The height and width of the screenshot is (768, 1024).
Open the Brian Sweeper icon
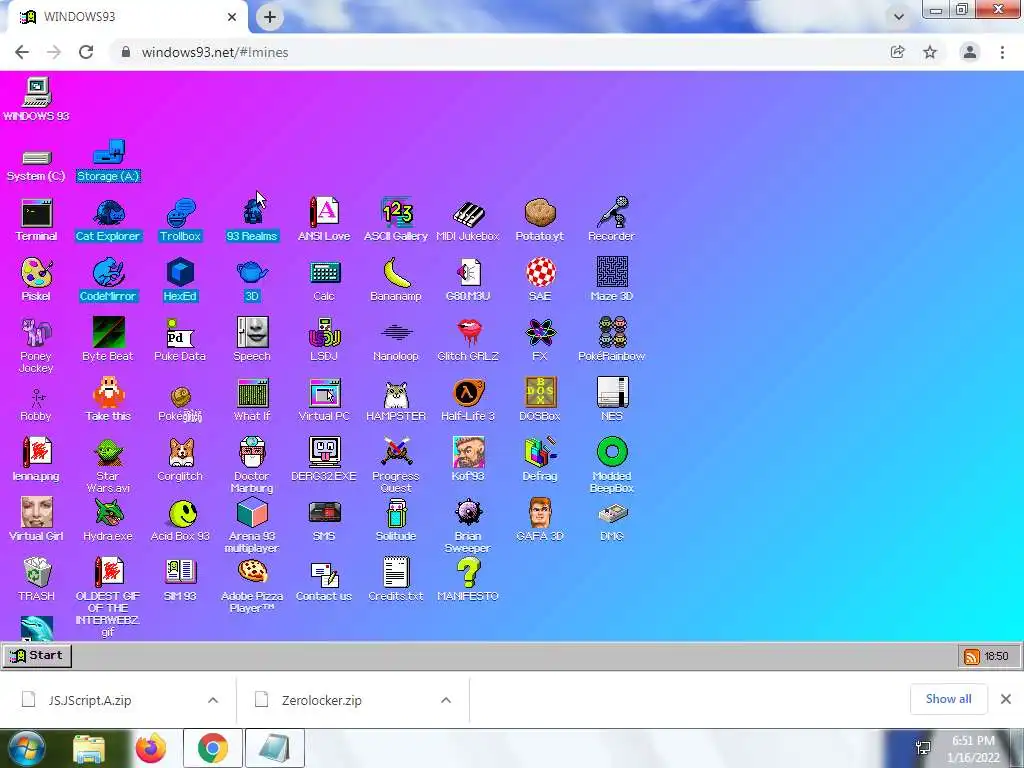point(468,513)
